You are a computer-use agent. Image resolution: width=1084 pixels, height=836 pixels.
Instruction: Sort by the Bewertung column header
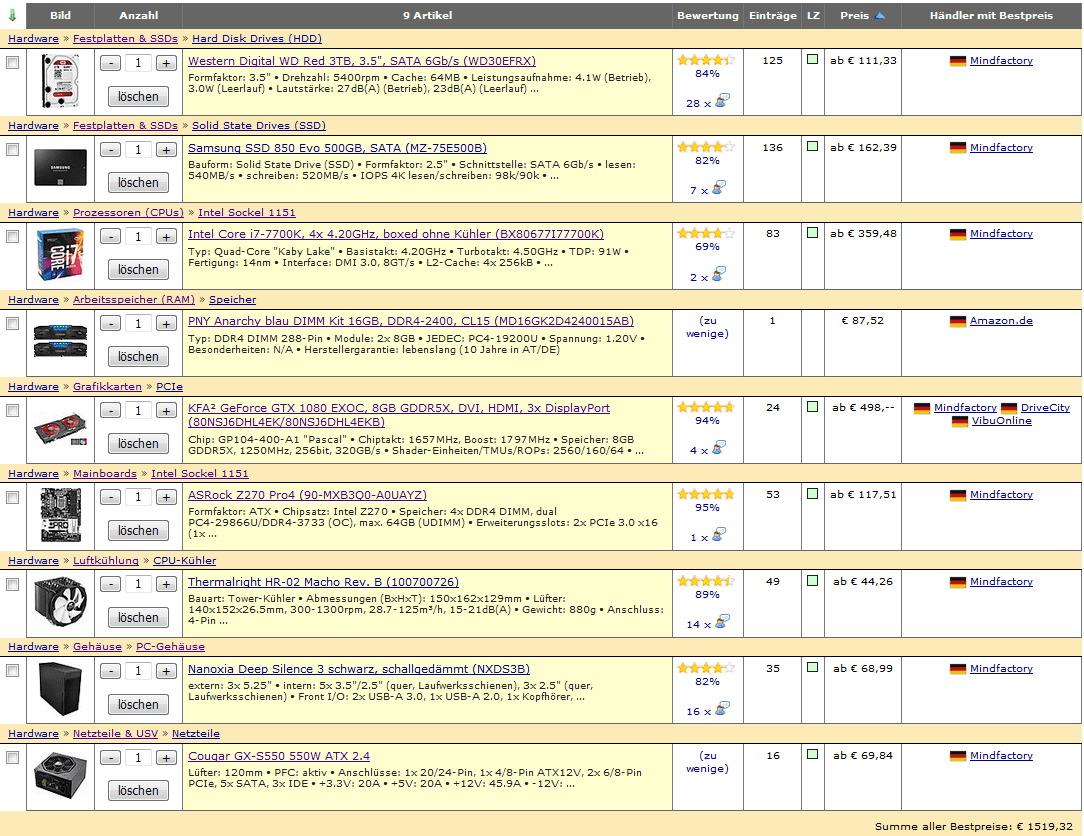coord(707,15)
